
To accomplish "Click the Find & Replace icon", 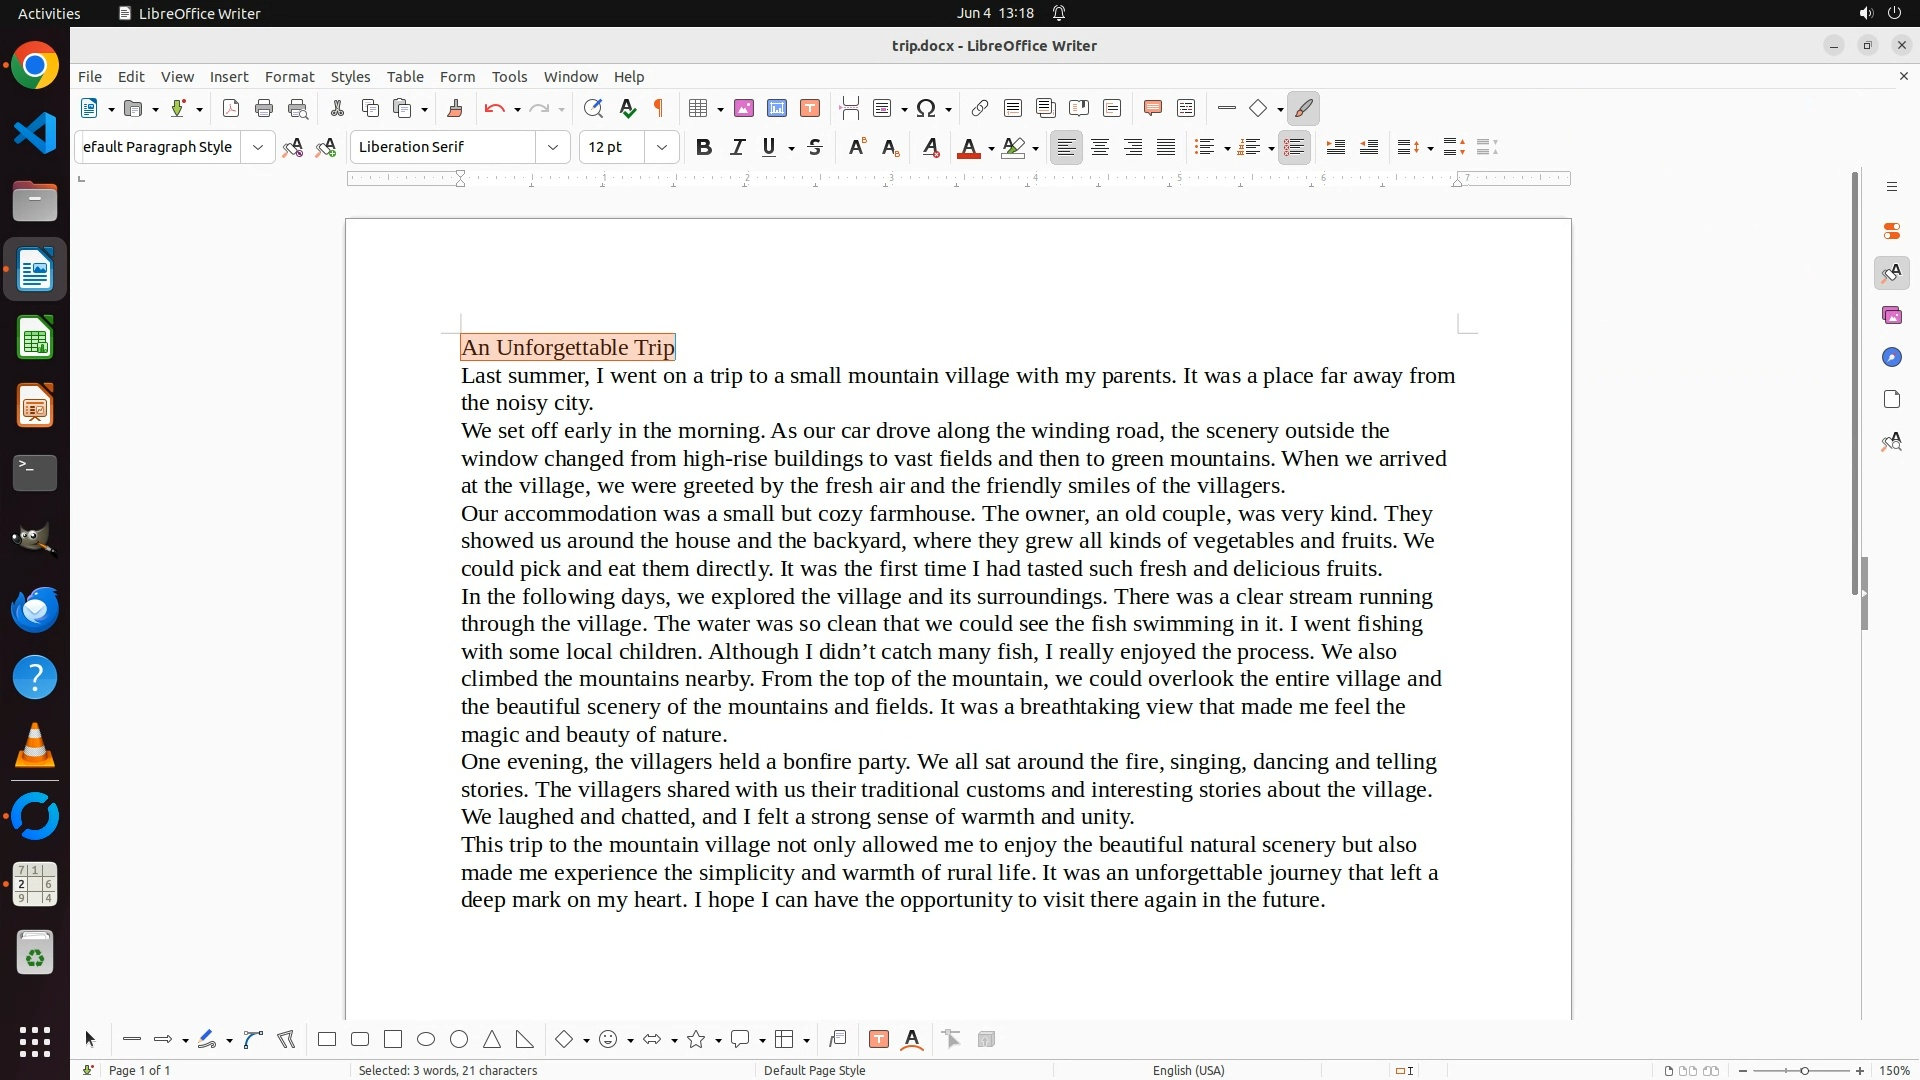I will [x=593, y=108].
